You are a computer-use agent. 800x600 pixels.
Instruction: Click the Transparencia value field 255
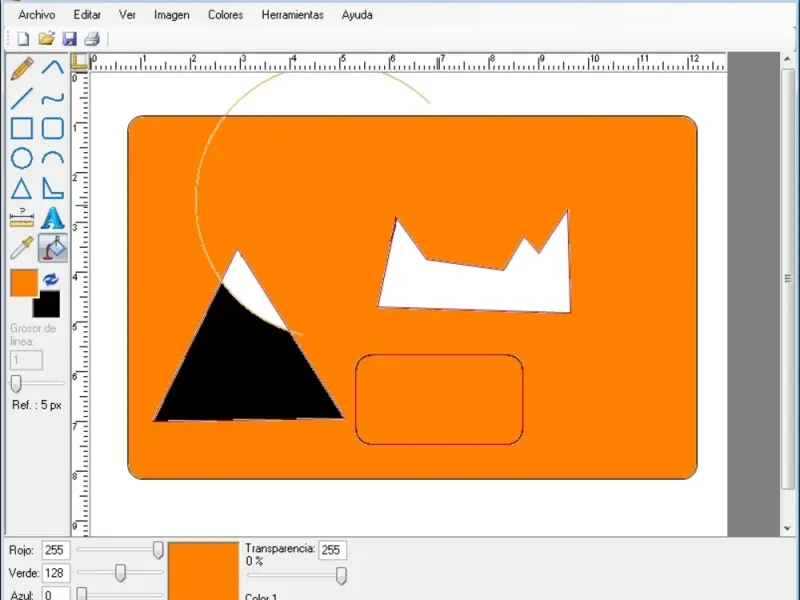[333, 550]
